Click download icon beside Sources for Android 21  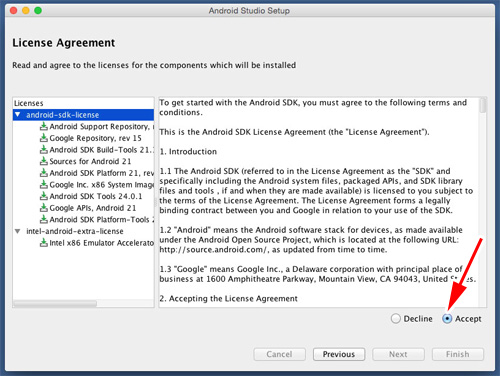(x=44, y=161)
